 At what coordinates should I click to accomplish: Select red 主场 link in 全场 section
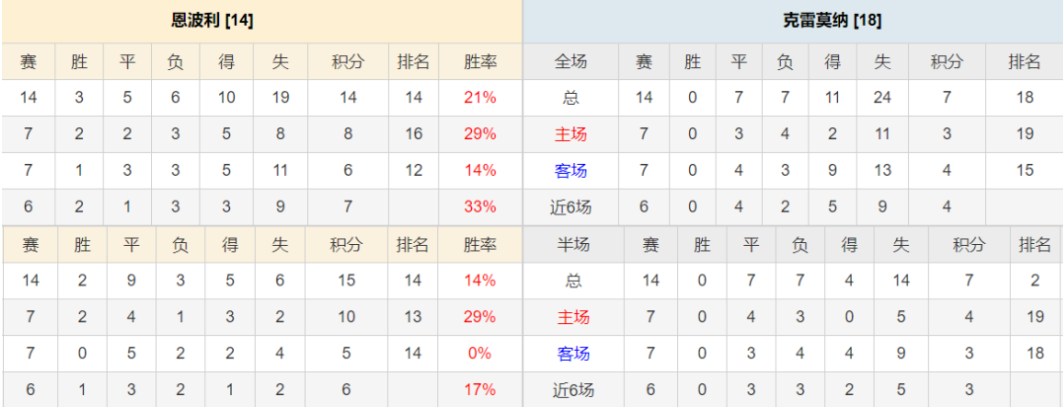pos(571,134)
